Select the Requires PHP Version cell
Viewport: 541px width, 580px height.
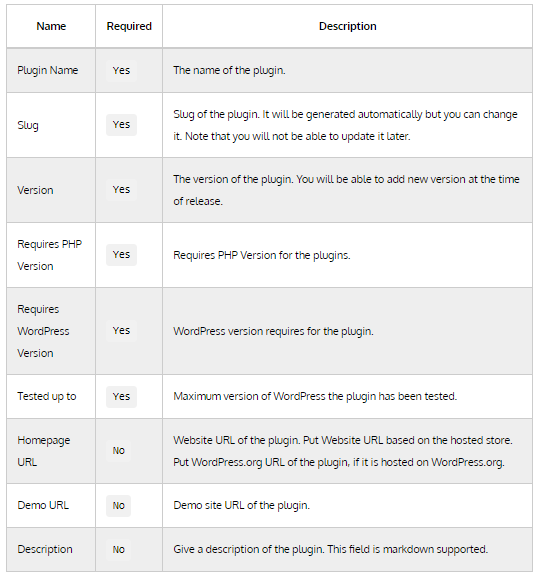(51, 255)
